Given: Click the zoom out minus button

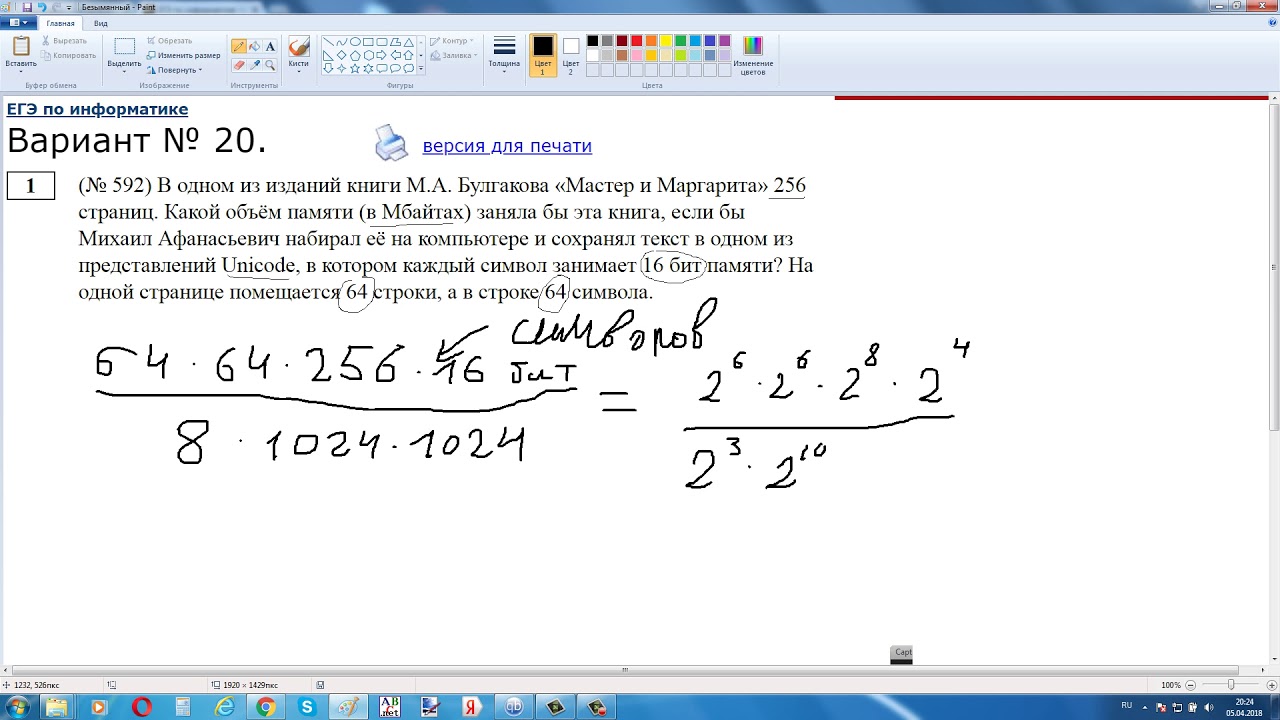Looking at the screenshot, I should click(x=1190, y=685).
